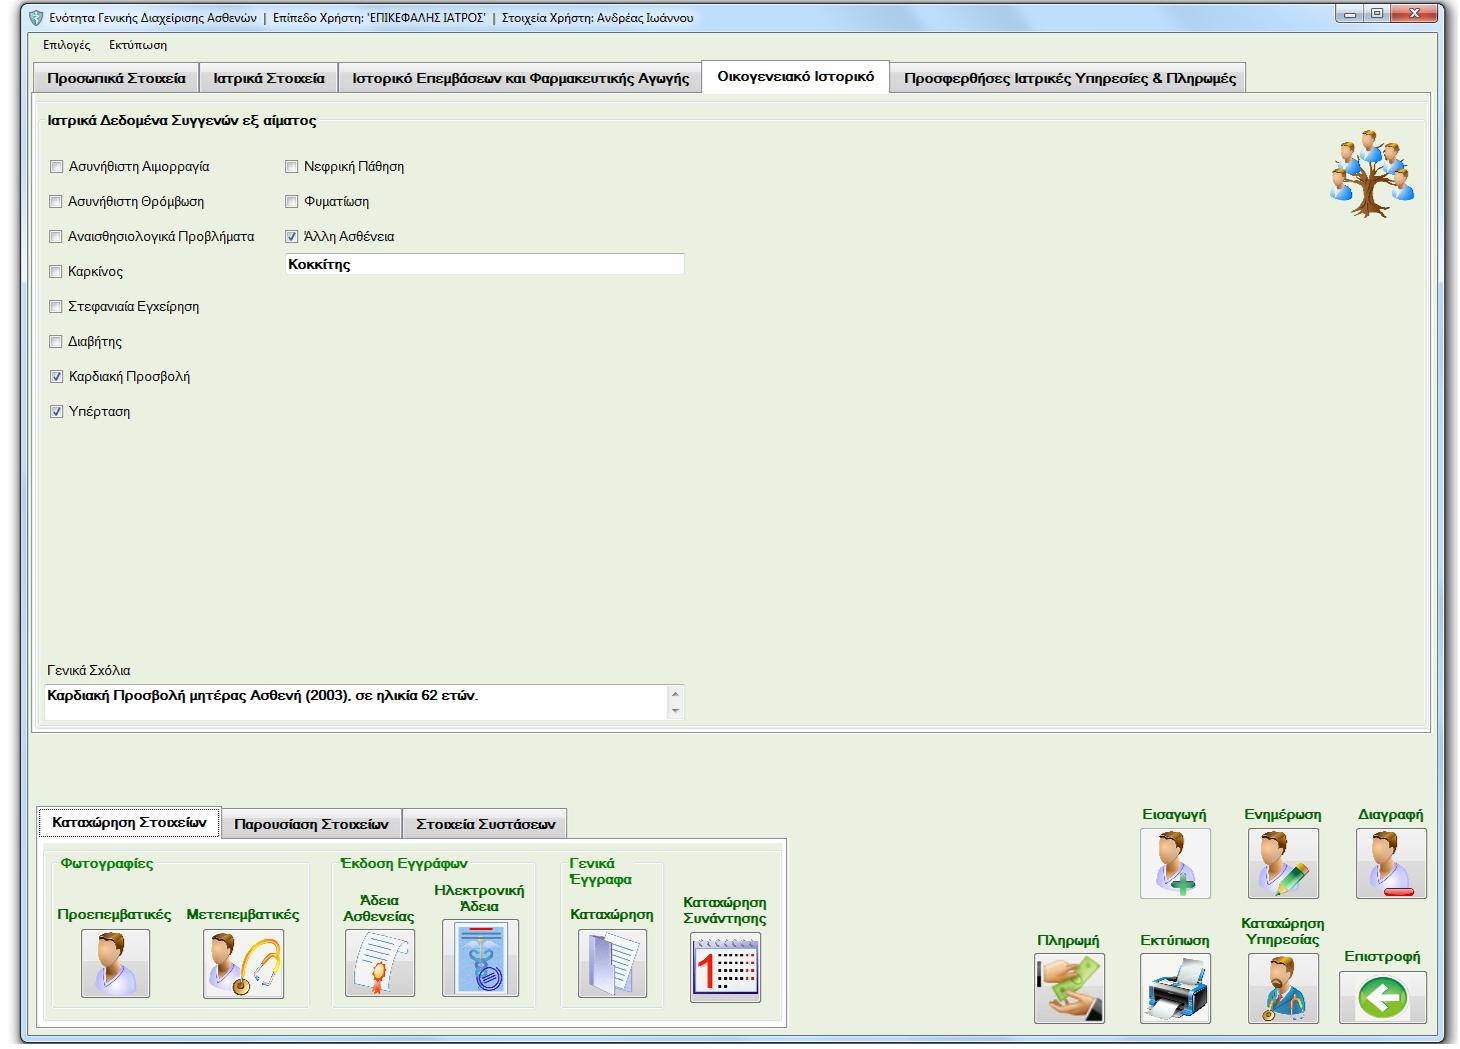Click the Επιστροφή green back arrow
This screenshot has height=1049, width=1460.
[x=1382, y=997]
